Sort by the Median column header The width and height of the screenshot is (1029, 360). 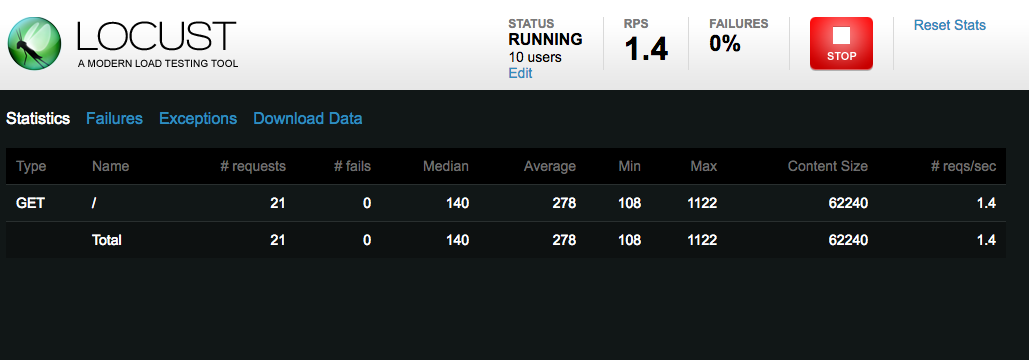pos(446,167)
